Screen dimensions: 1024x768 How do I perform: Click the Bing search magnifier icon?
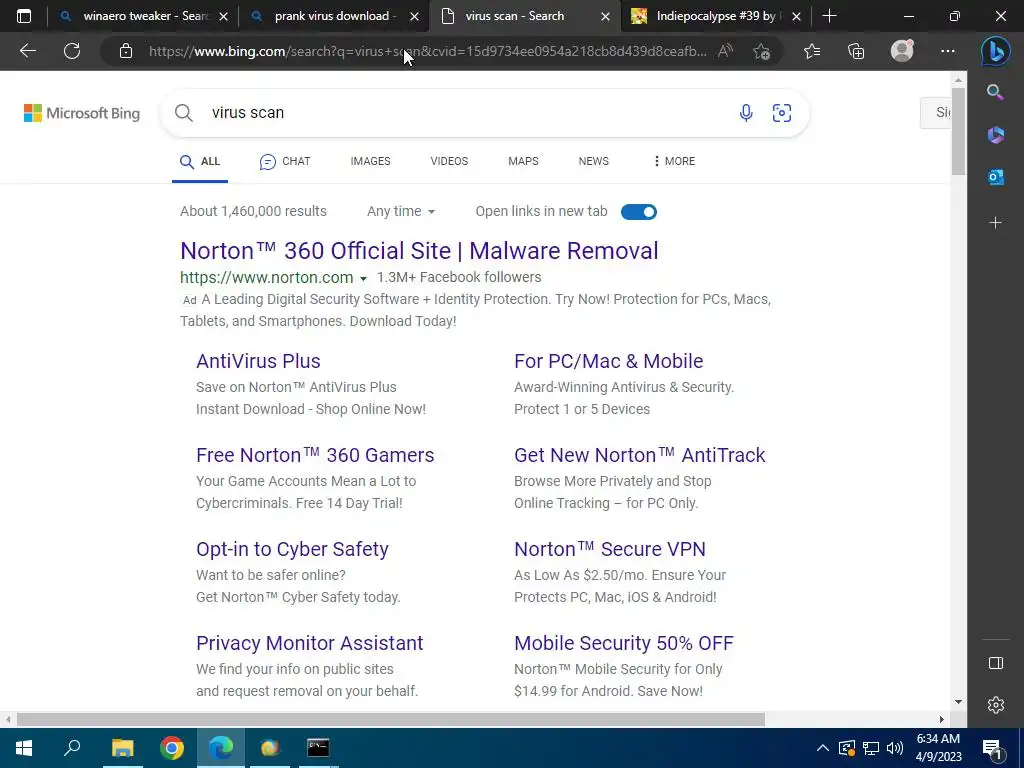[184, 113]
